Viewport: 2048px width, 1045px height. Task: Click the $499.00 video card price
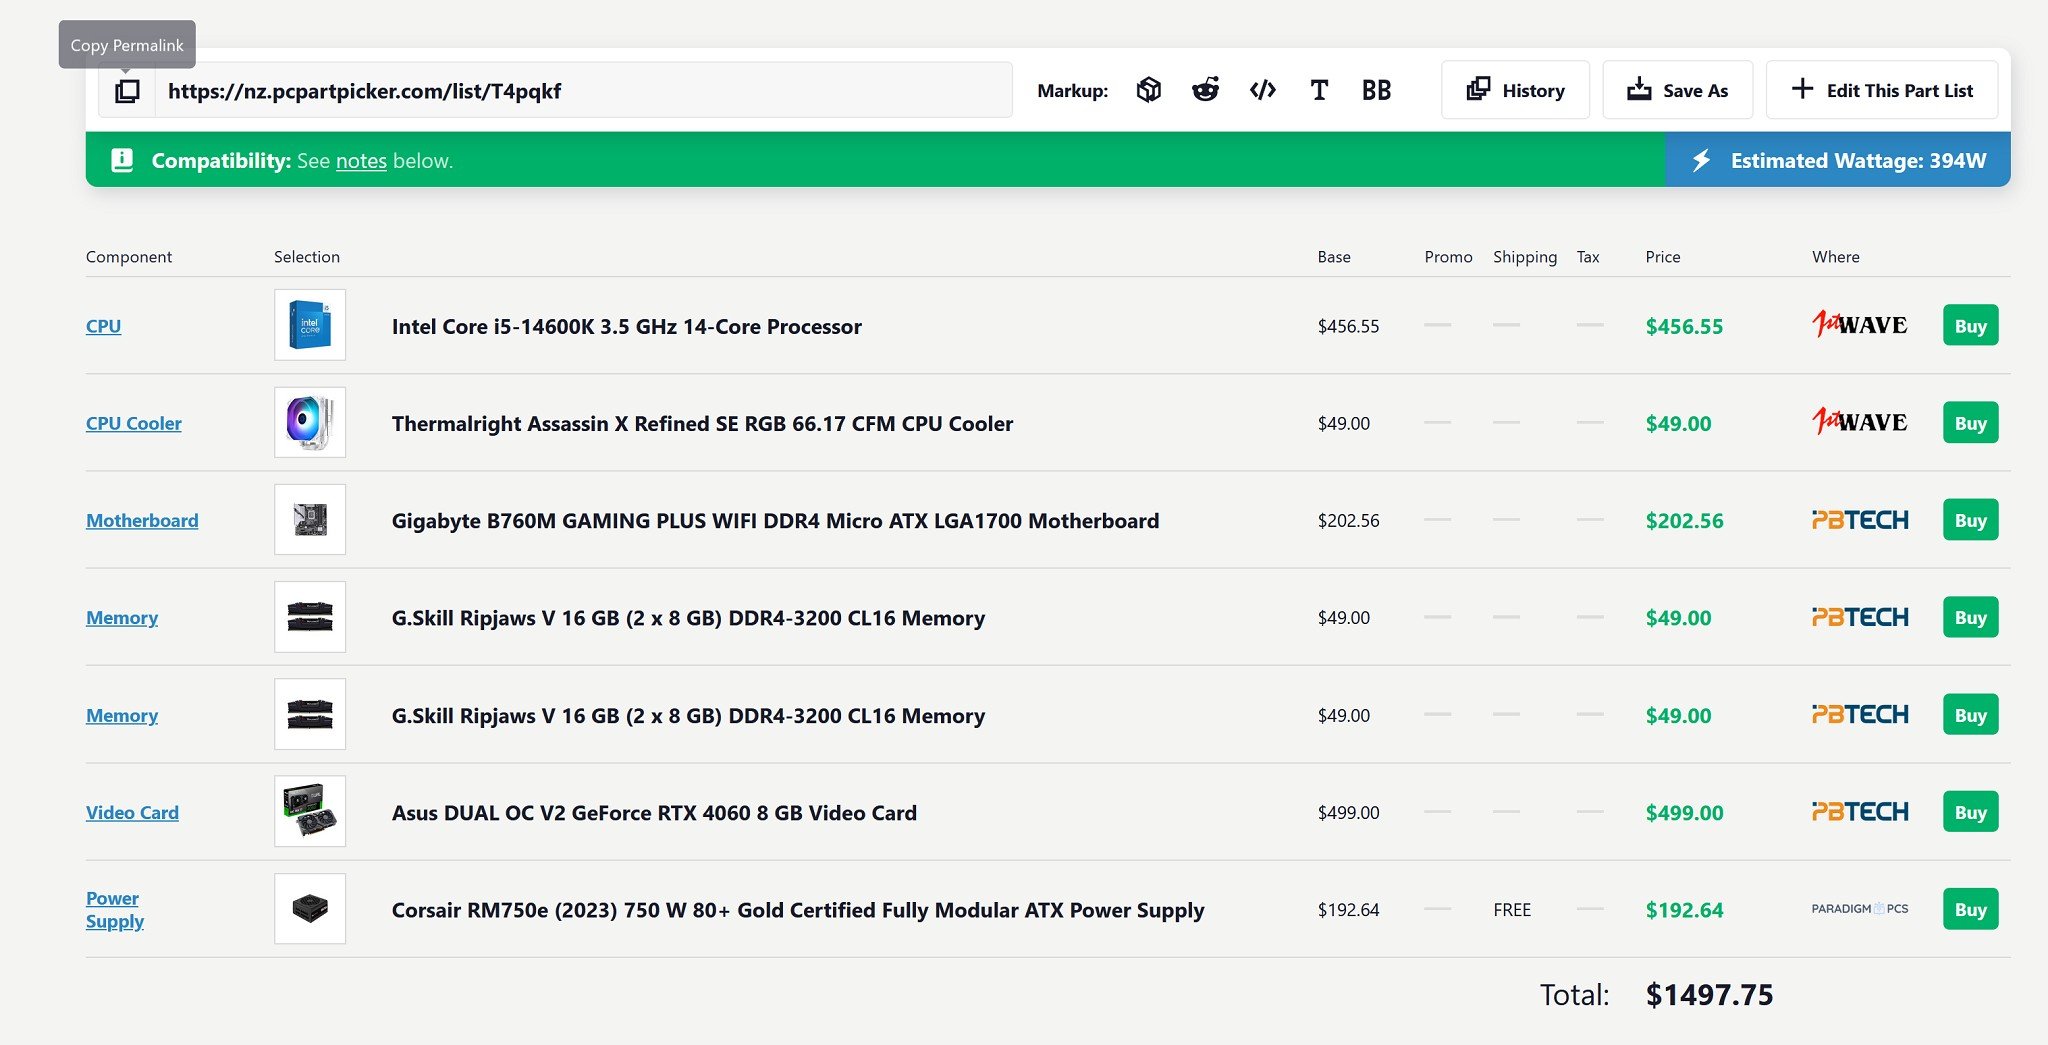(x=1684, y=812)
